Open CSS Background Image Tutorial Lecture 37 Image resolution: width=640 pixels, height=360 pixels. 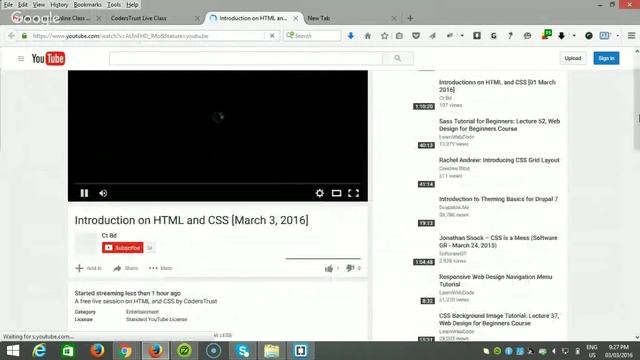[x=499, y=319]
